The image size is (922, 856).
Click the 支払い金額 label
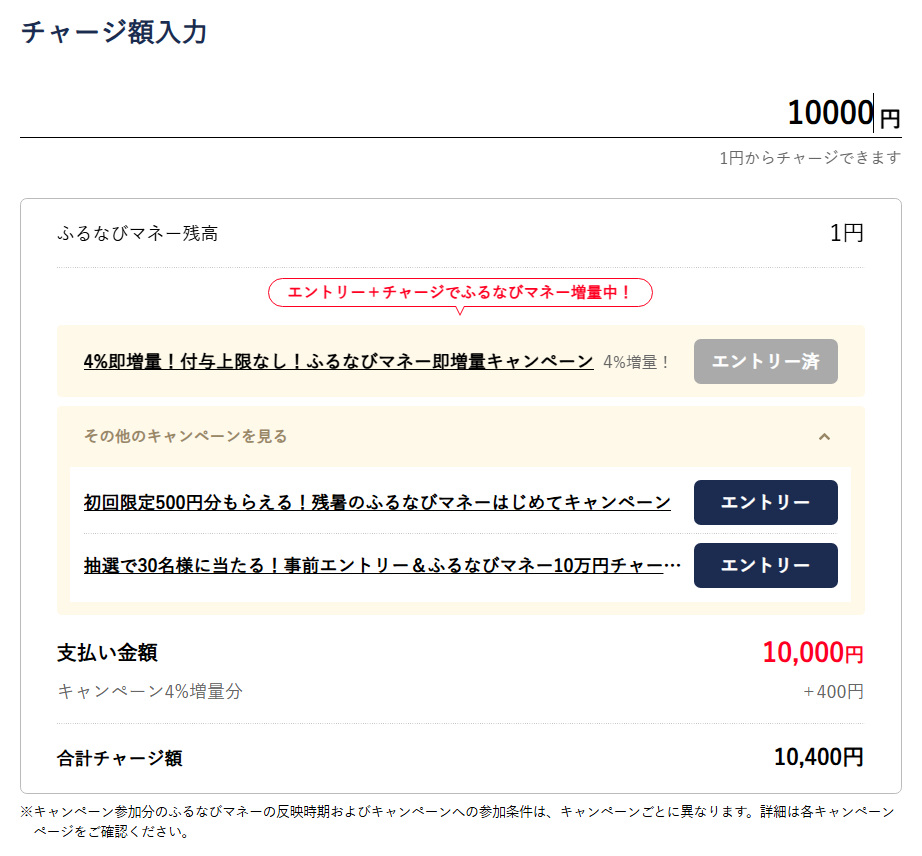pyautogui.click(x=108, y=653)
